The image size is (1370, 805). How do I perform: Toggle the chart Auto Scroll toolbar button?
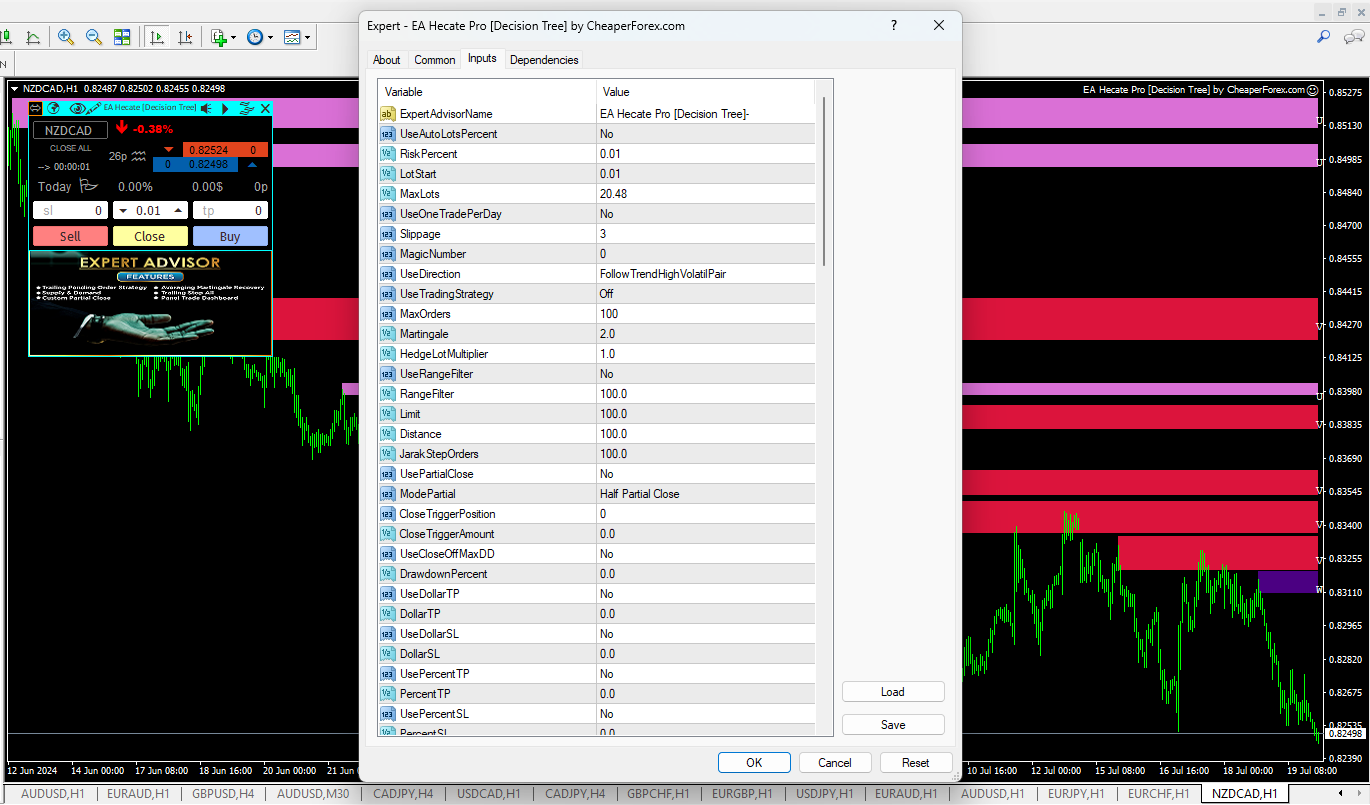tap(157, 37)
